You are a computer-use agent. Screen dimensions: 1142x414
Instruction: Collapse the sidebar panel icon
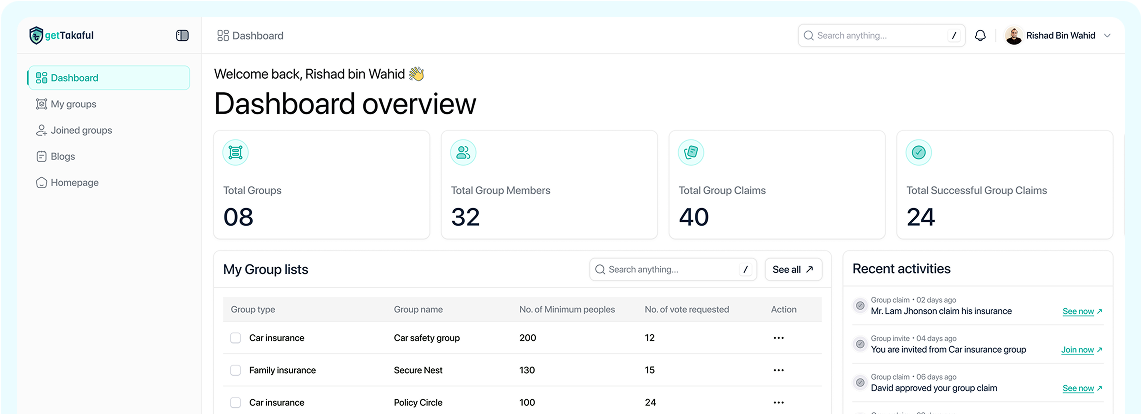tap(182, 35)
